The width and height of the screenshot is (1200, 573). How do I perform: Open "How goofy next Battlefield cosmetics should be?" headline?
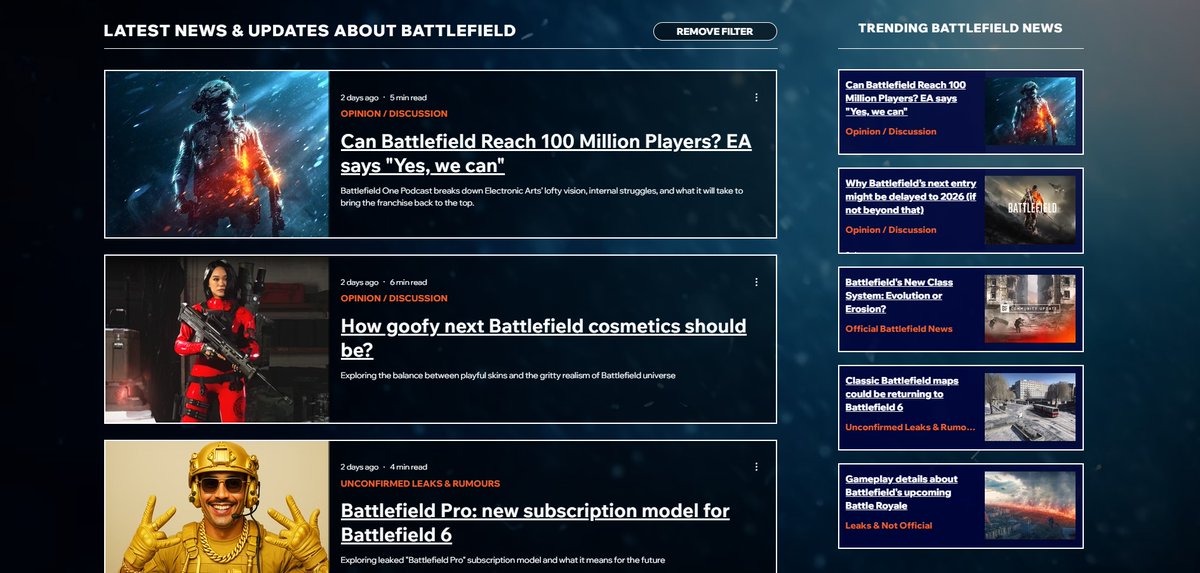pos(543,338)
